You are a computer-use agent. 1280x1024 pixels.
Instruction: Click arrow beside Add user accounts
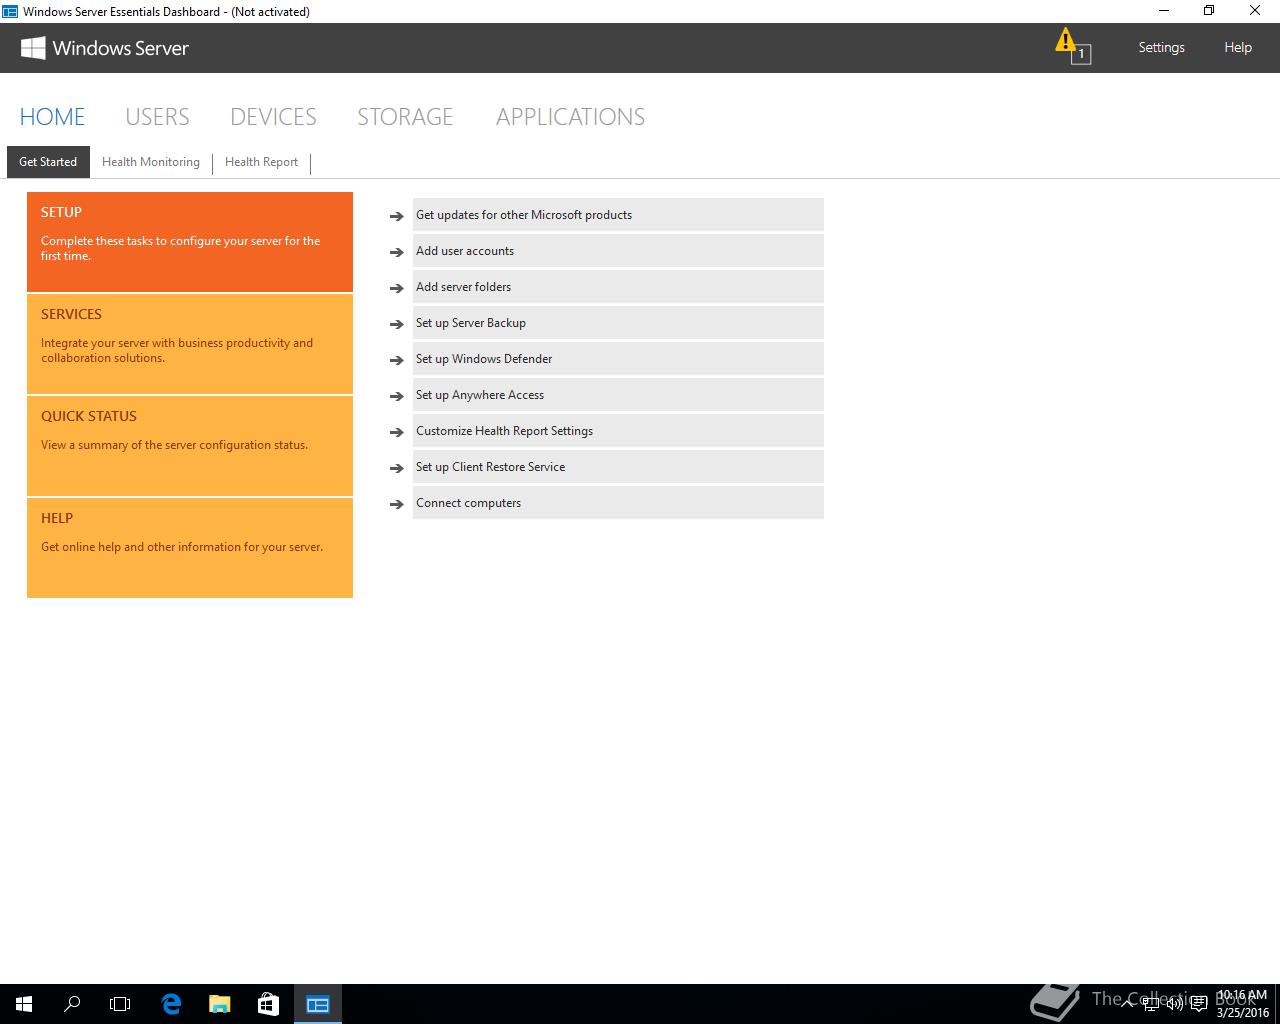(397, 252)
